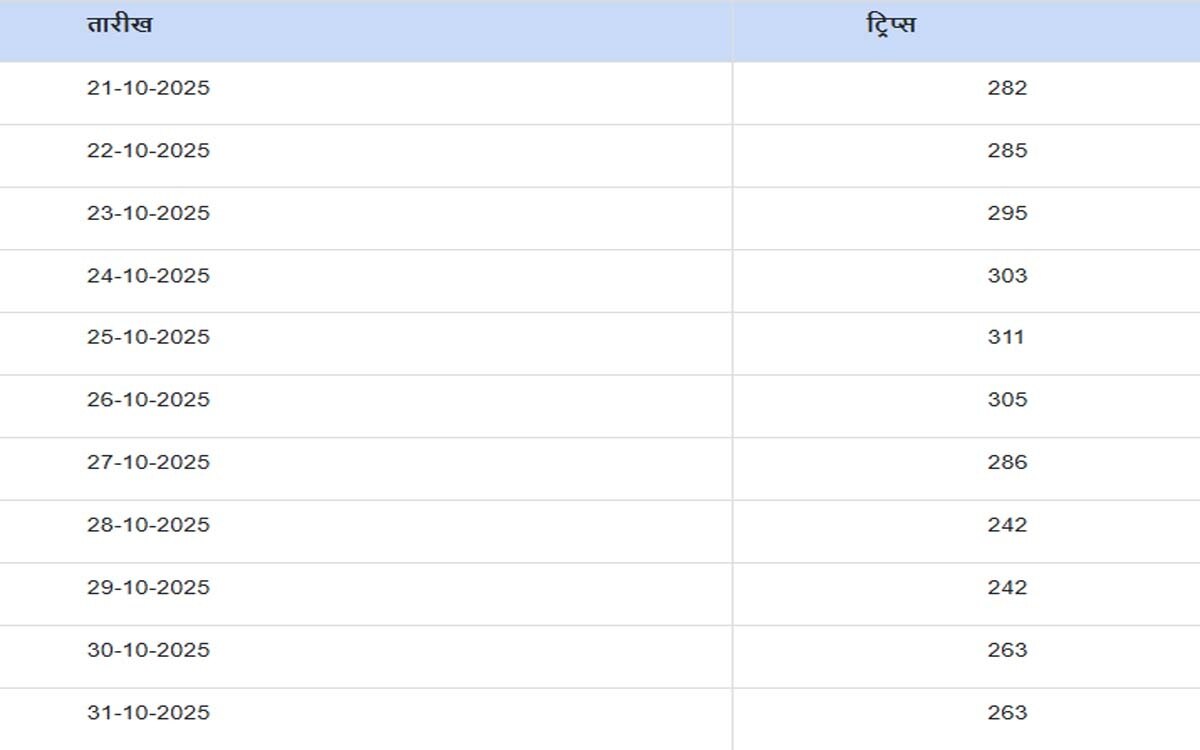Click on the 29-10-2025 date cell
Screen dimensions: 1200x750
(x=148, y=587)
